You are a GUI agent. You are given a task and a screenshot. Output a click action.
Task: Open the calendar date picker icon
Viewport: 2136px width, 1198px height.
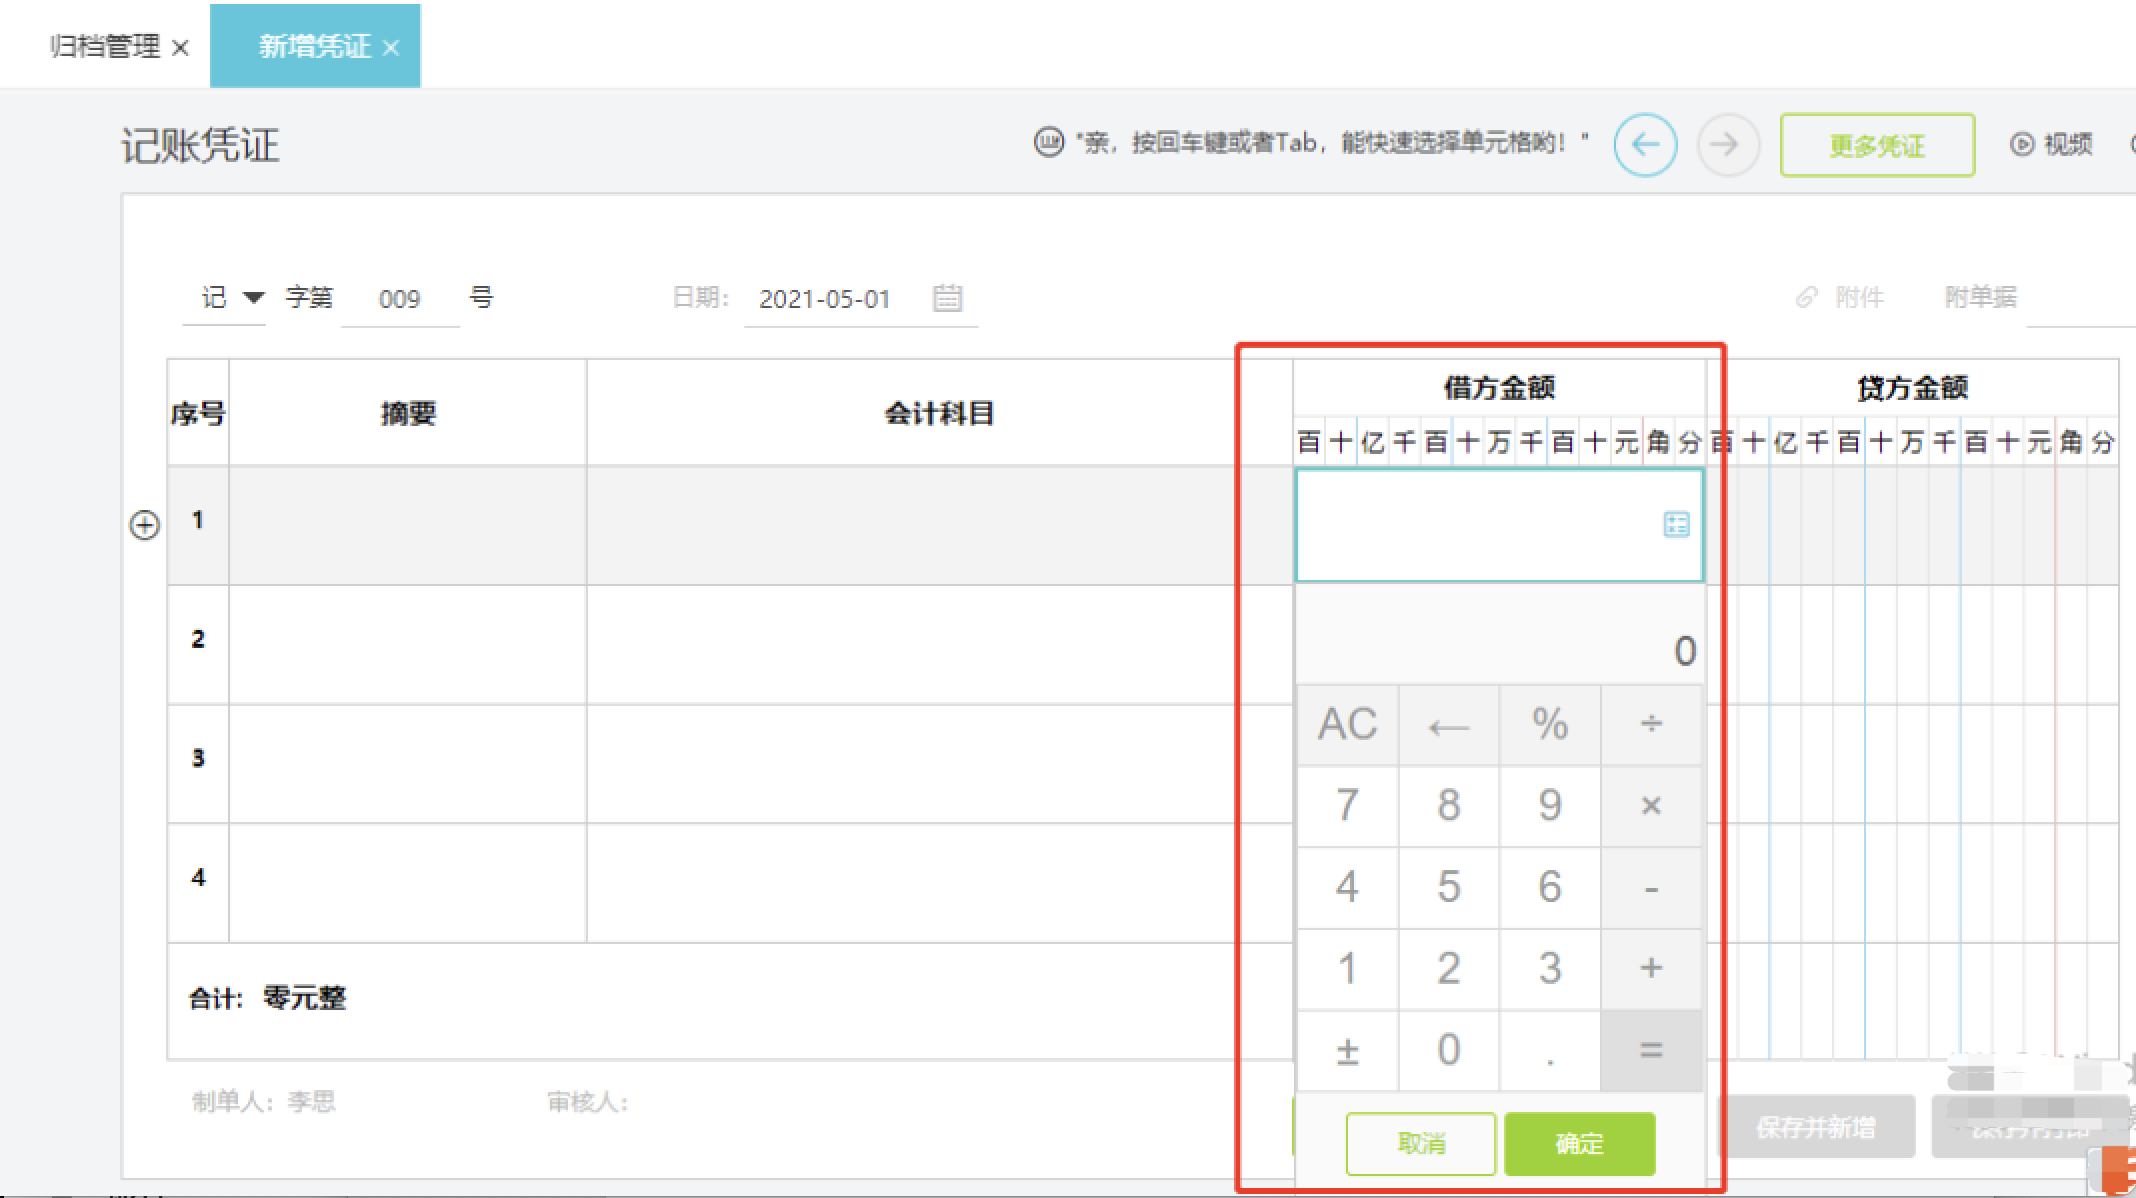[x=947, y=298]
